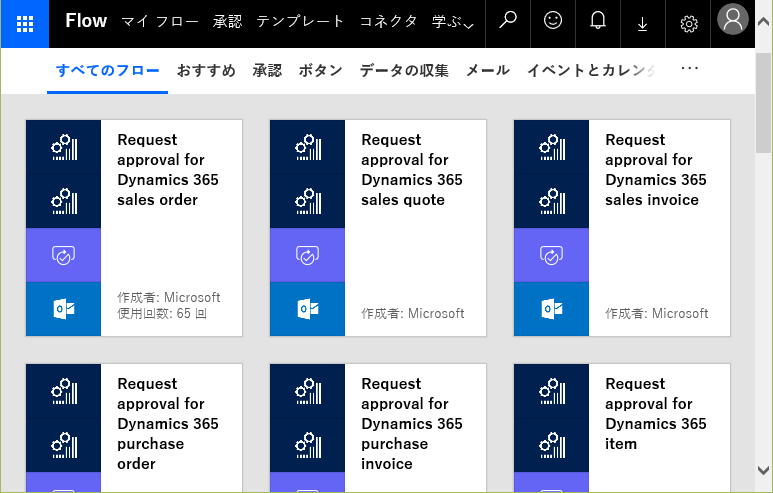Click Outlook icon on sales quote card

pyautogui.click(x=308, y=309)
